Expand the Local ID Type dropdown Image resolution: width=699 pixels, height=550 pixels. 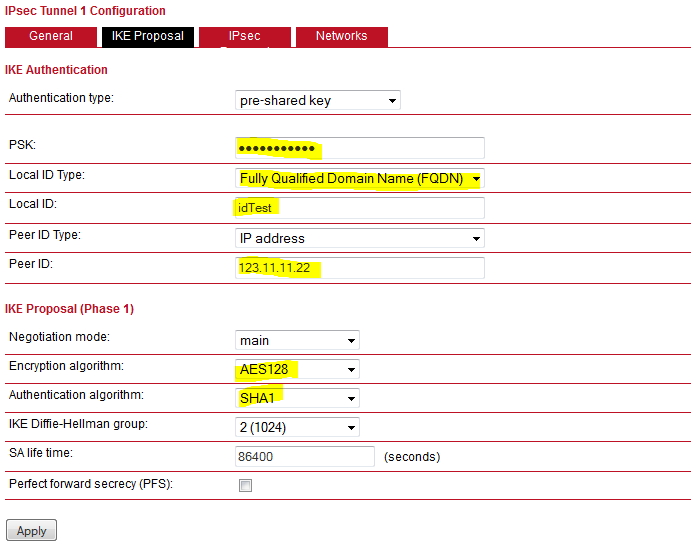click(359, 178)
